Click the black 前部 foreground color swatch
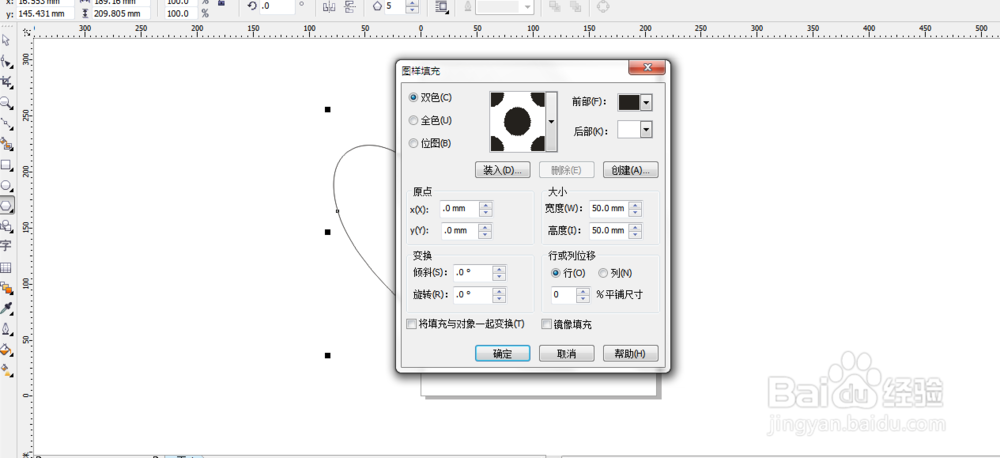 [629, 103]
